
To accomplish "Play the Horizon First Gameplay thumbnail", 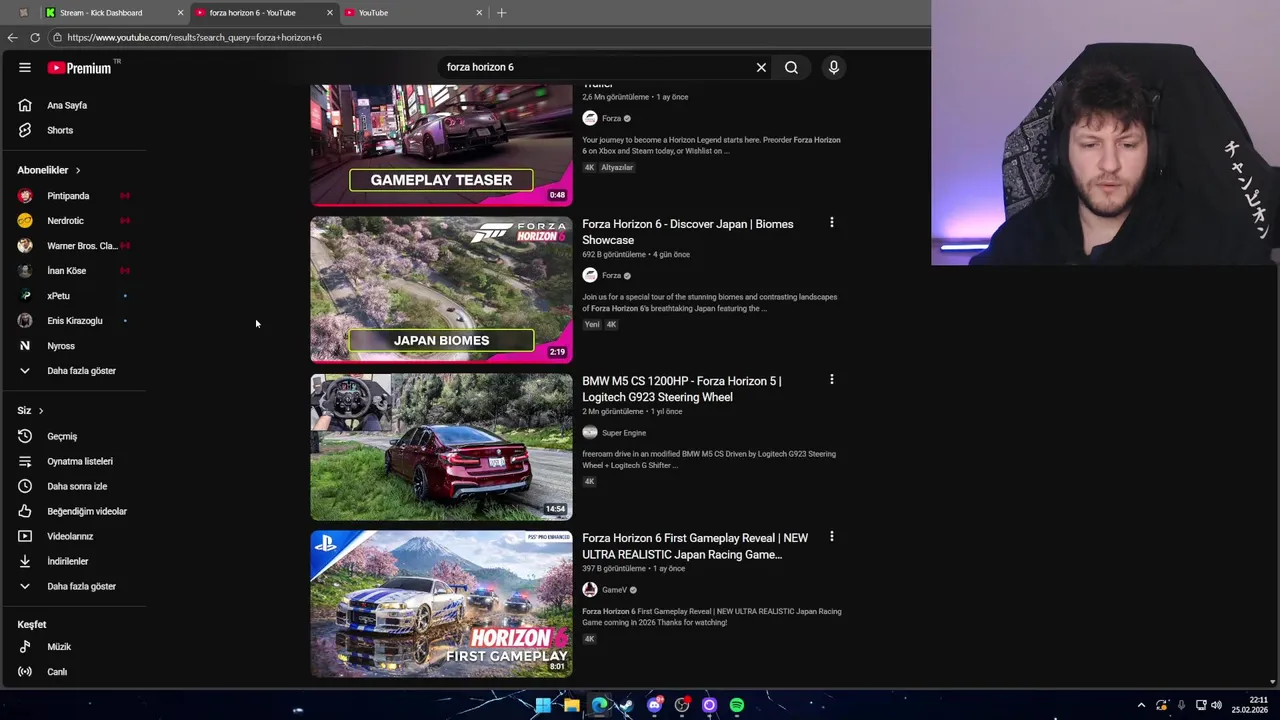I will [x=441, y=604].
